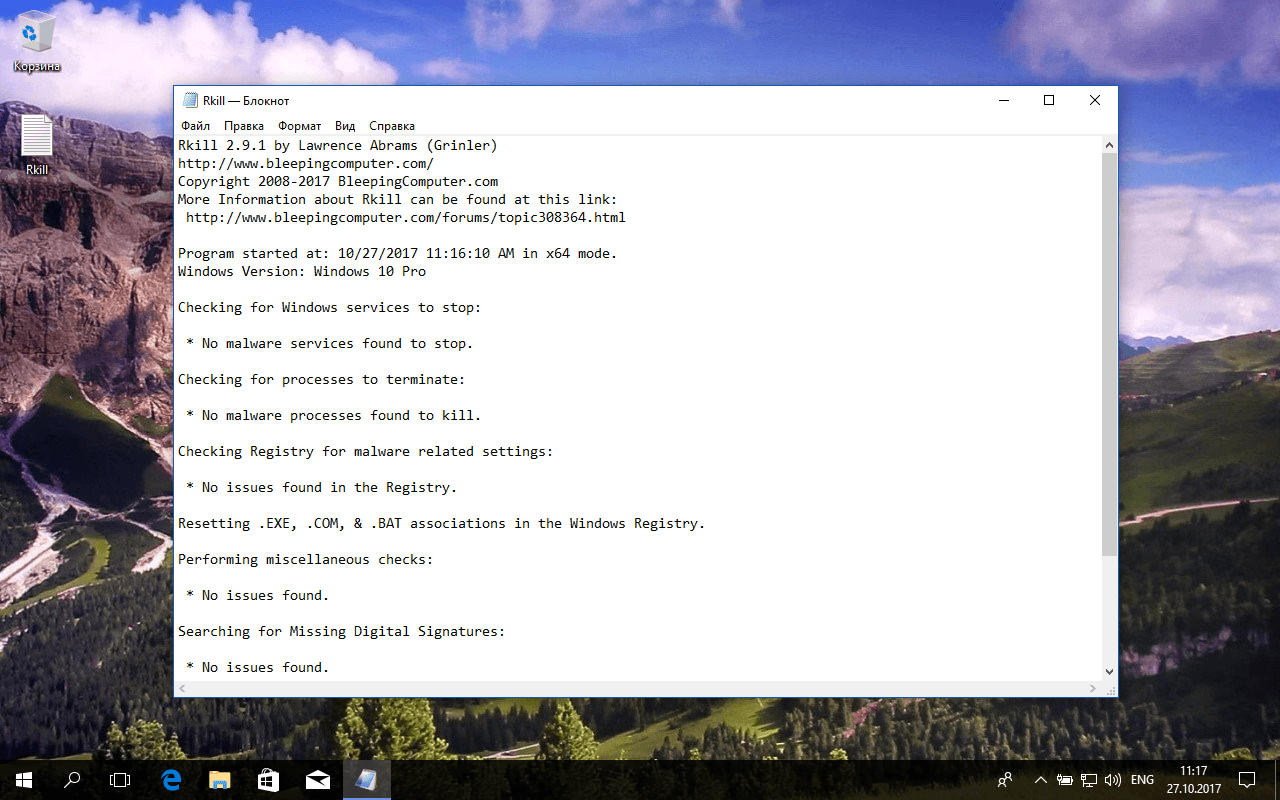This screenshot has width=1280, height=800.
Task: Click the line "Rkill 2.9.1 by Lawrence Abrams (Grinler)"
Action: pos(338,145)
